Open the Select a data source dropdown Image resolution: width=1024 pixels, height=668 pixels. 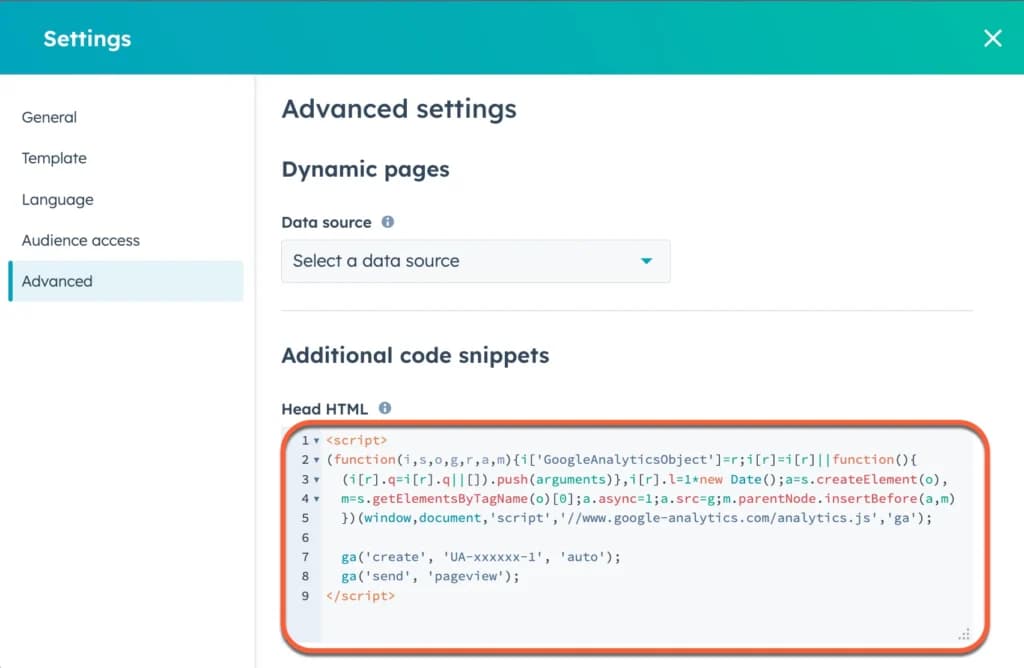(475, 261)
